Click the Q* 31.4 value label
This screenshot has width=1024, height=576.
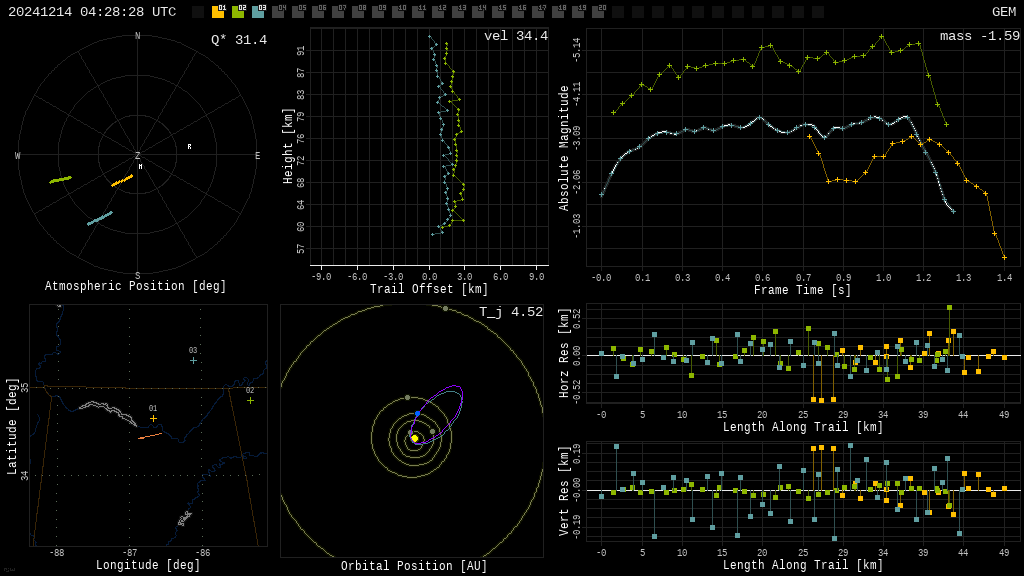pos(238,40)
